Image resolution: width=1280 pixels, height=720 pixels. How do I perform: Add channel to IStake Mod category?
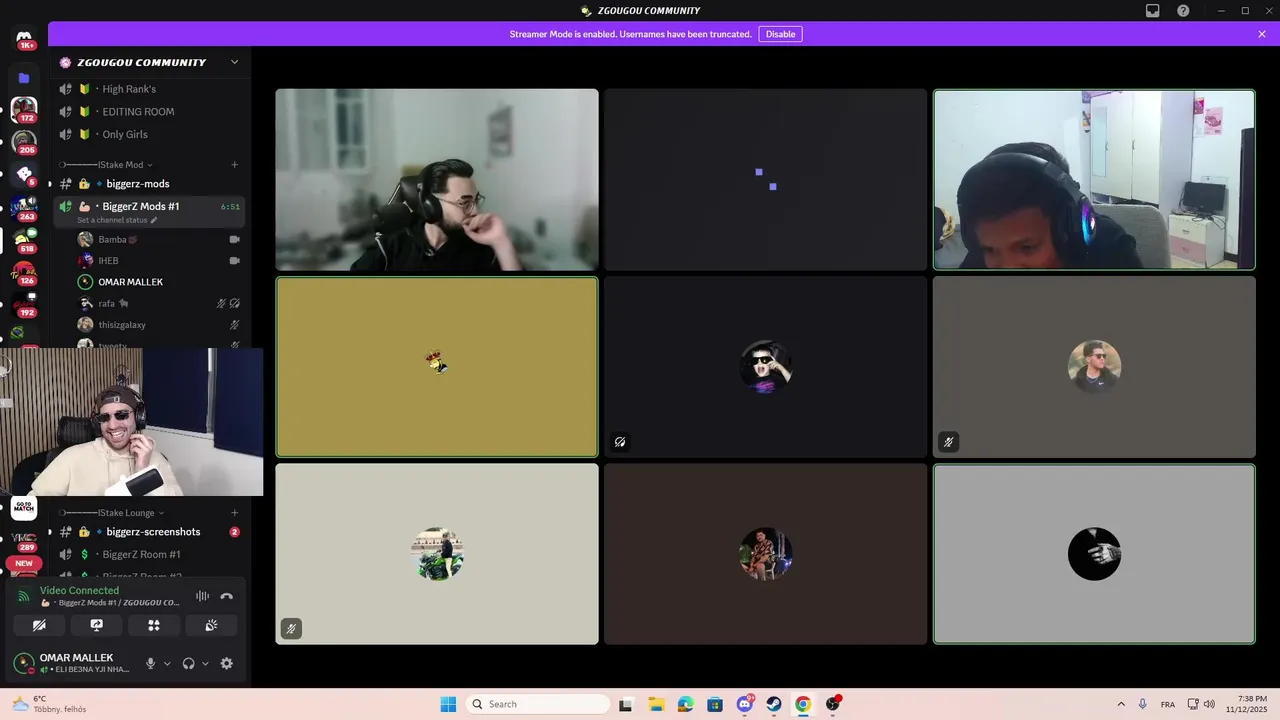(235, 165)
